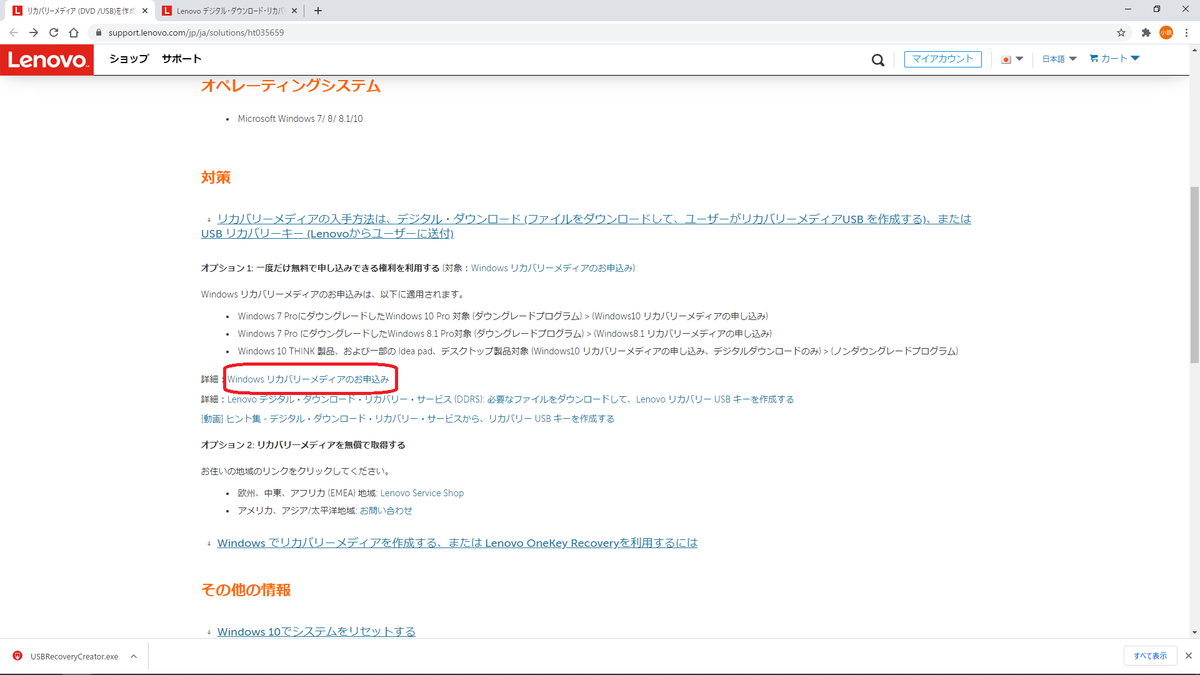
Task: Click the Lenovo logo
Action: pos(47,59)
